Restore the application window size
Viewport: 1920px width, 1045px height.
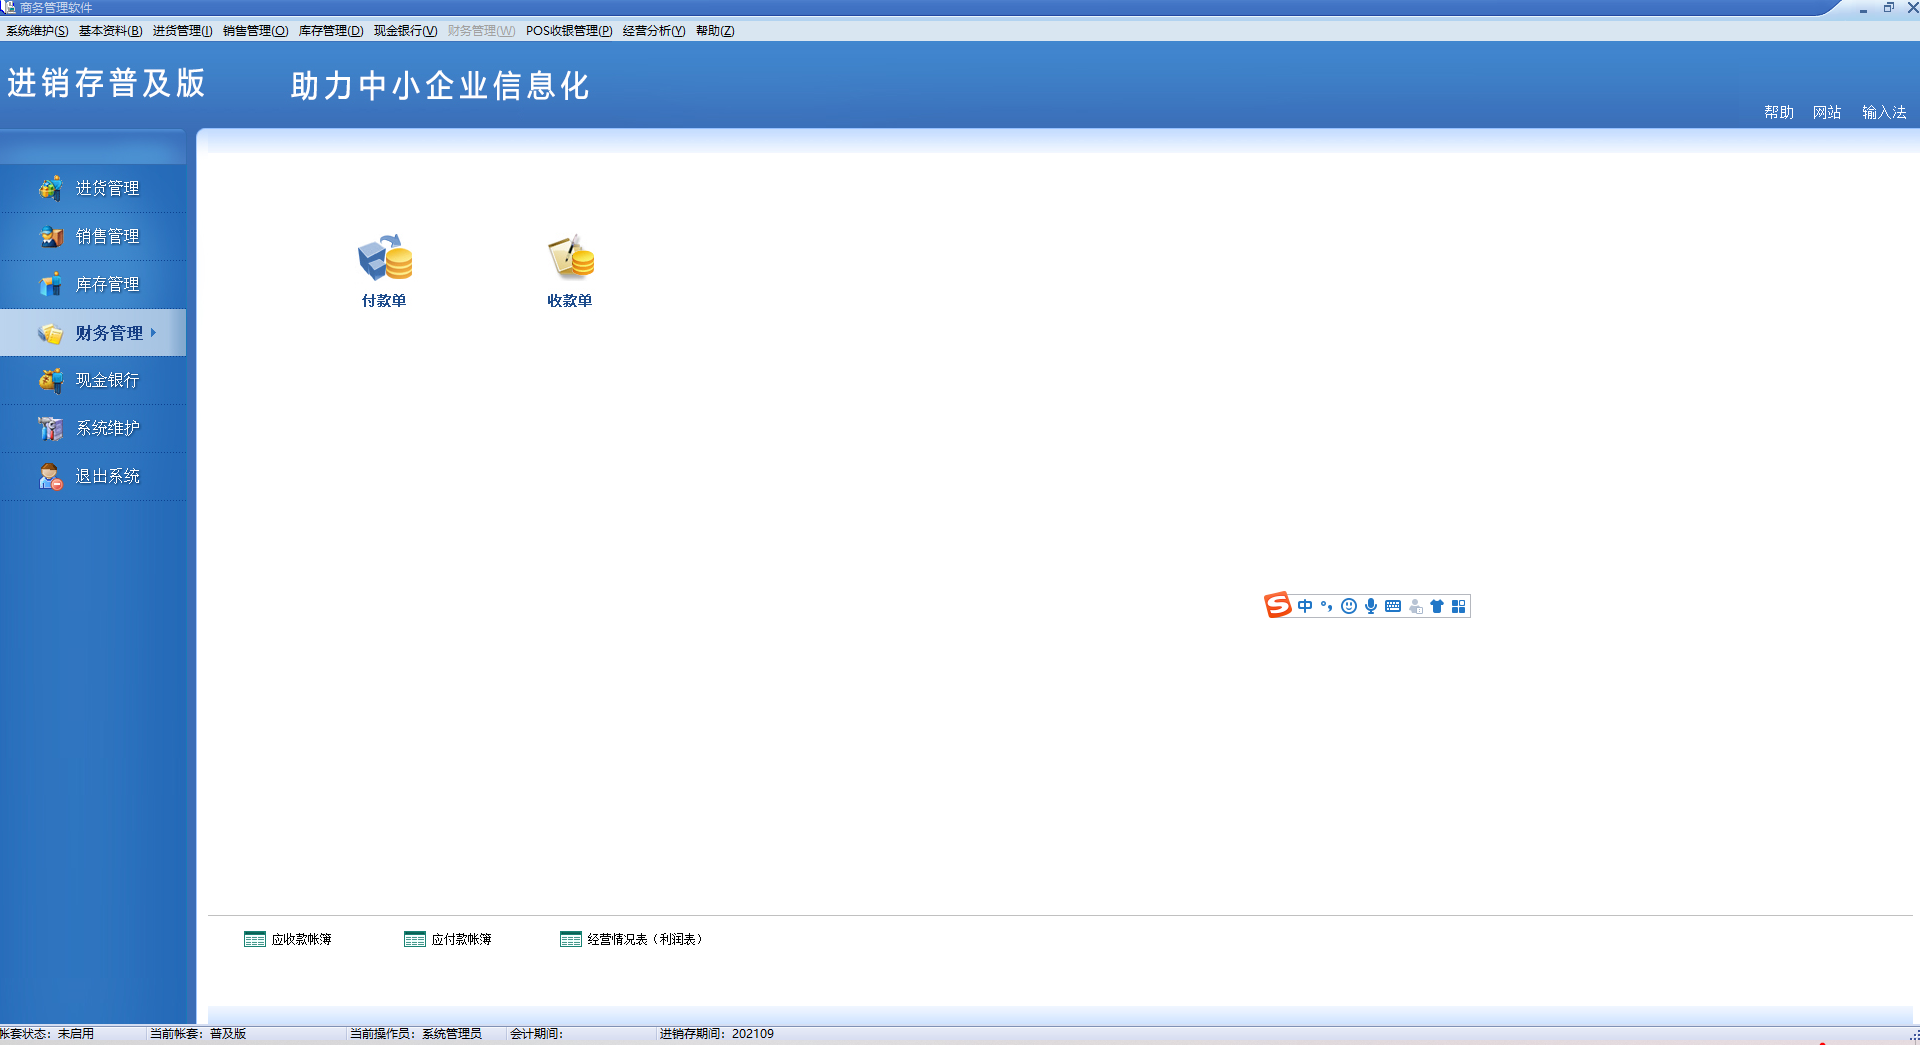coord(1889,8)
